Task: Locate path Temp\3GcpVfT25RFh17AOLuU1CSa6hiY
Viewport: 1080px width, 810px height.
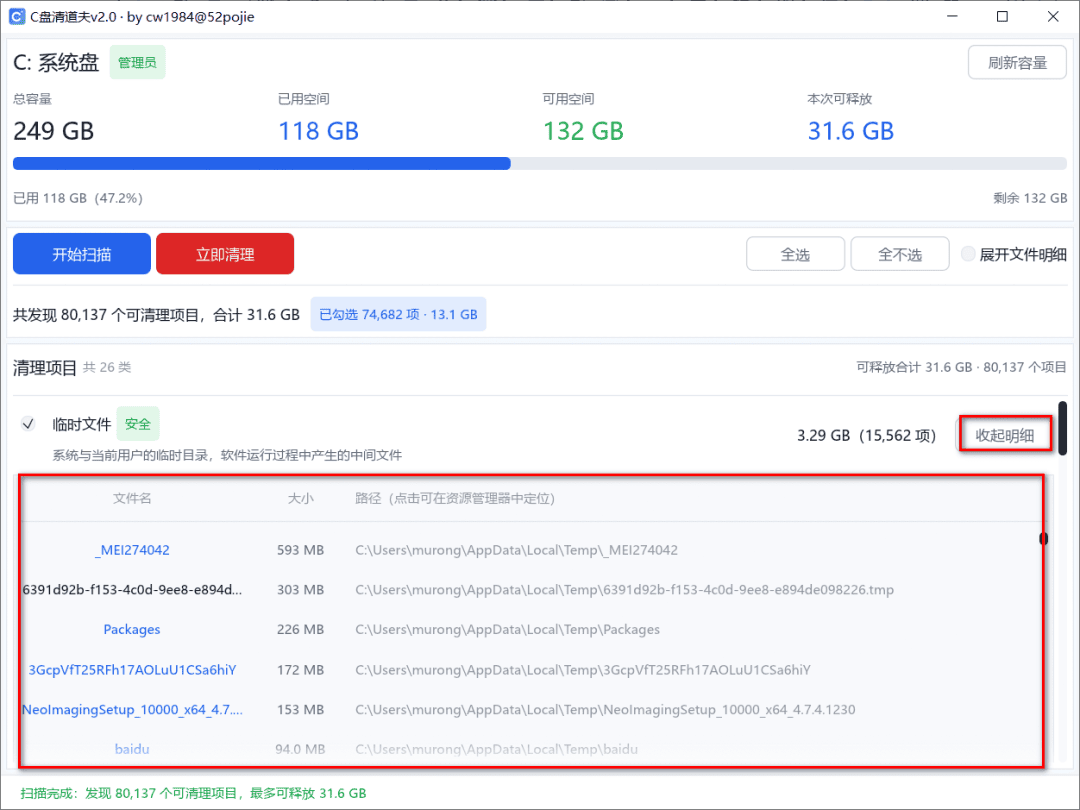Action: pos(583,669)
